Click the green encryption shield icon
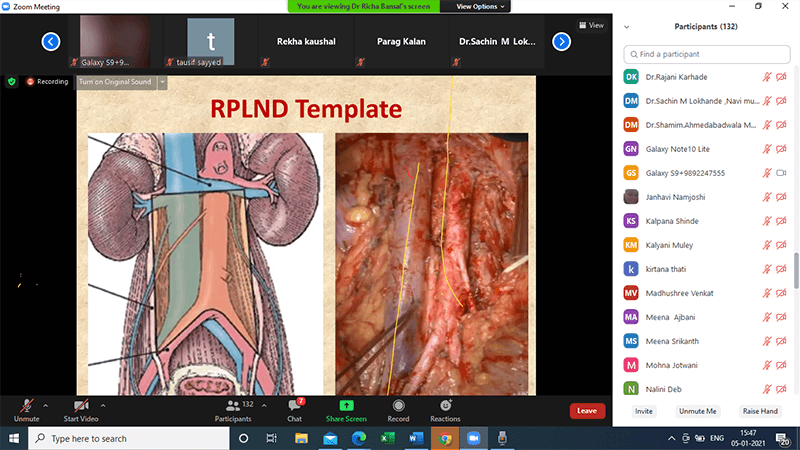The width and height of the screenshot is (800, 450). point(12,81)
